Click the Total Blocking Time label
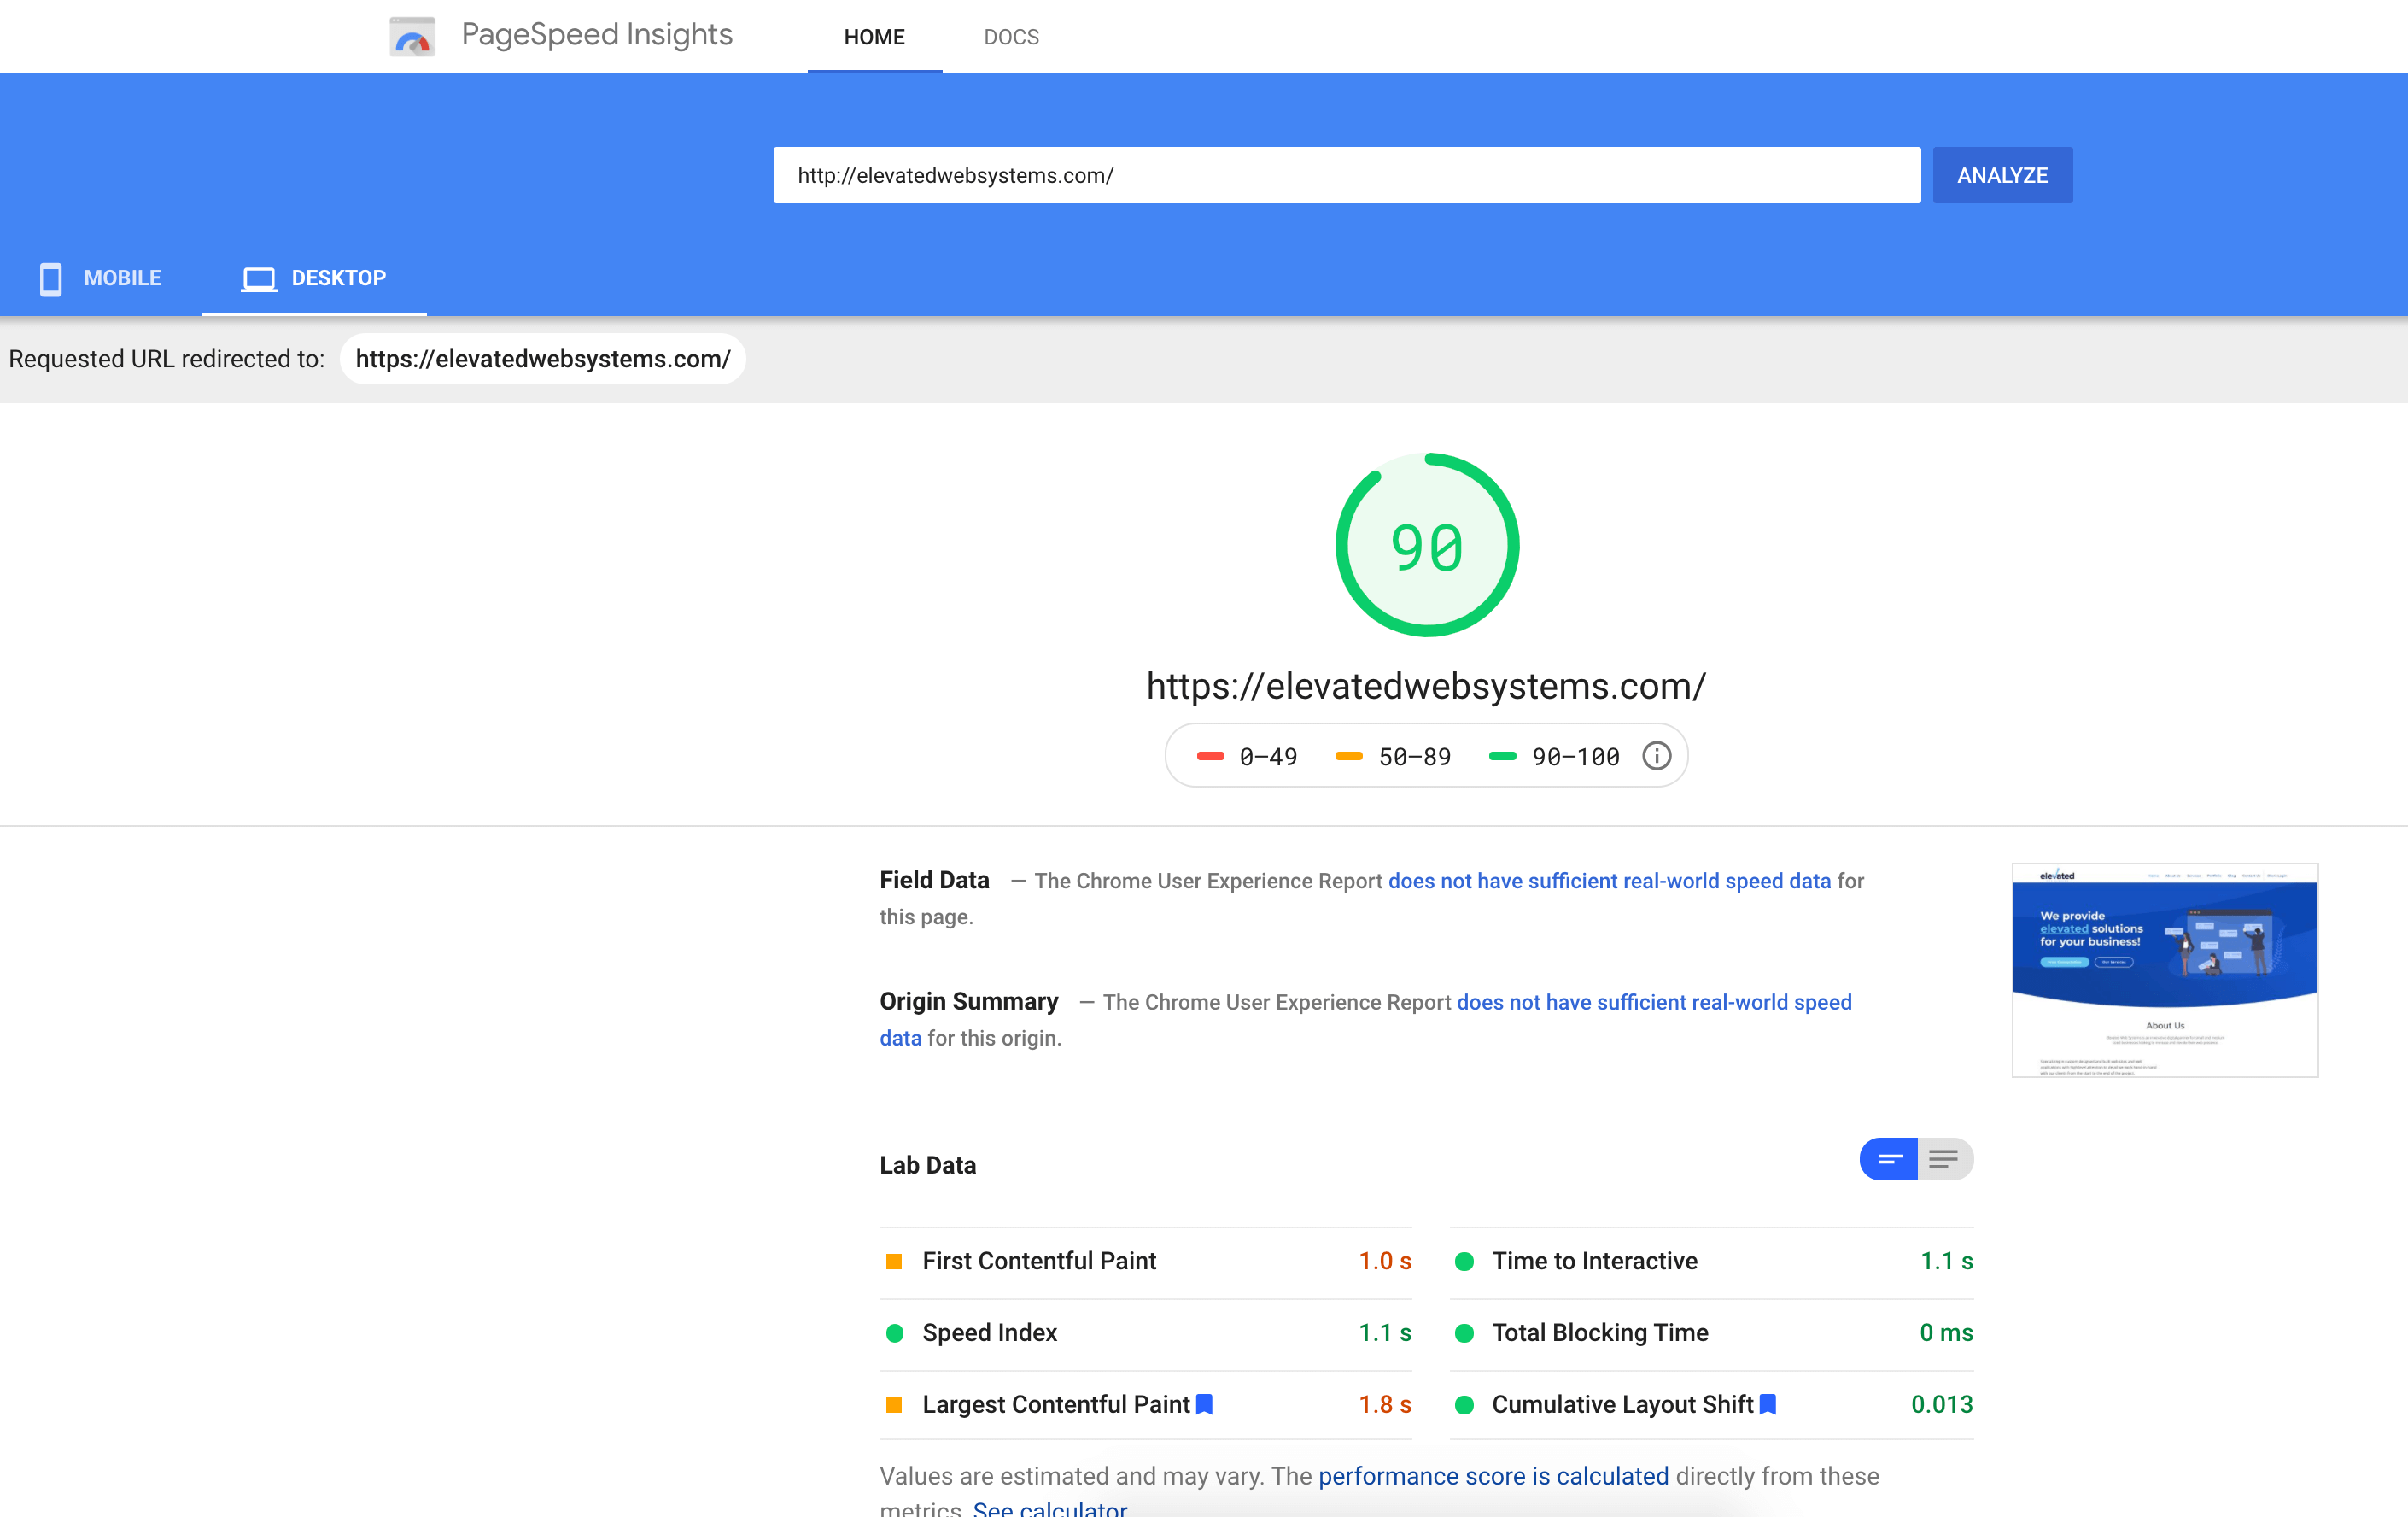Image resolution: width=2408 pixels, height=1517 pixels. [x=1600, y=1333]
